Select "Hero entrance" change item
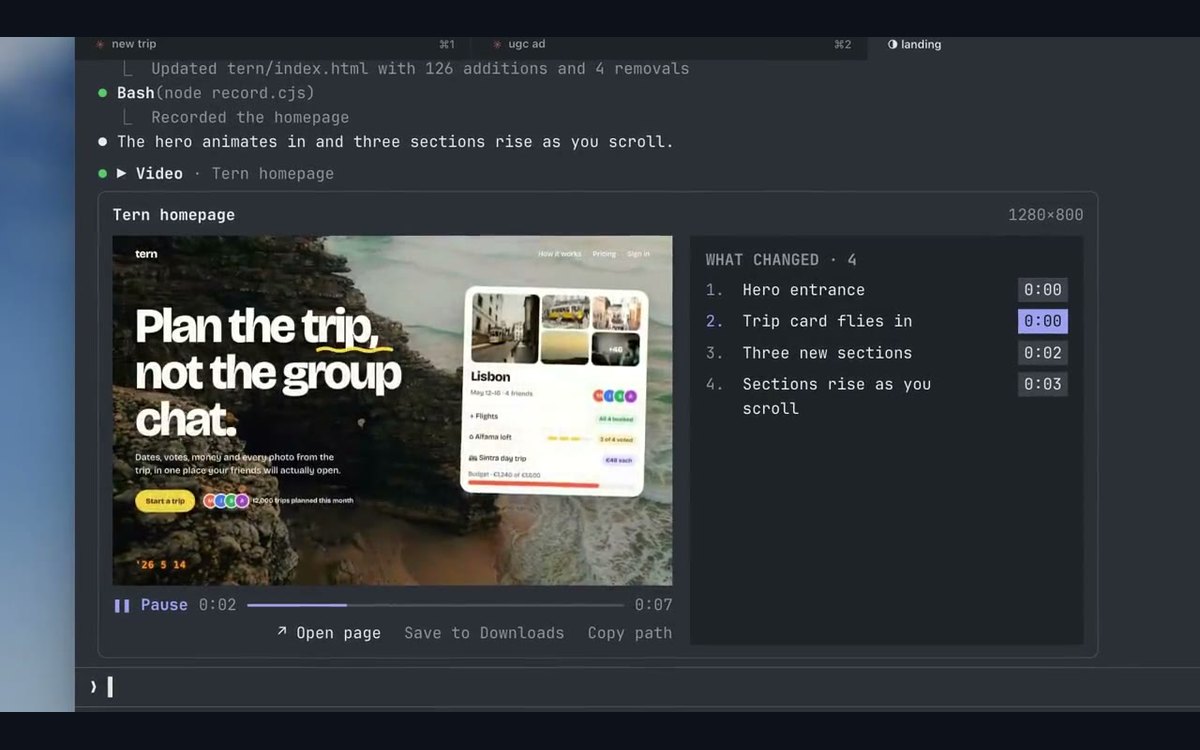The height and width of the screenshot is (750, 1200). [x=803, y=290]
